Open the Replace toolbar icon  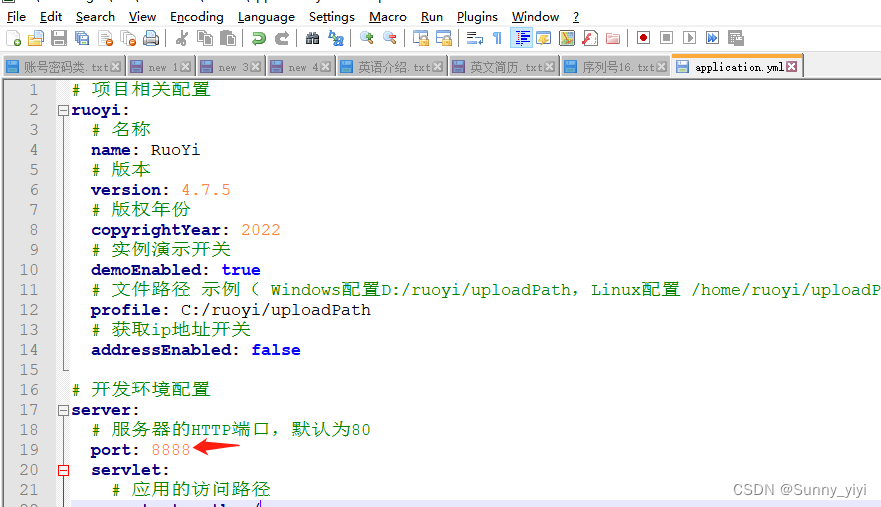click(x=335, y=38)
